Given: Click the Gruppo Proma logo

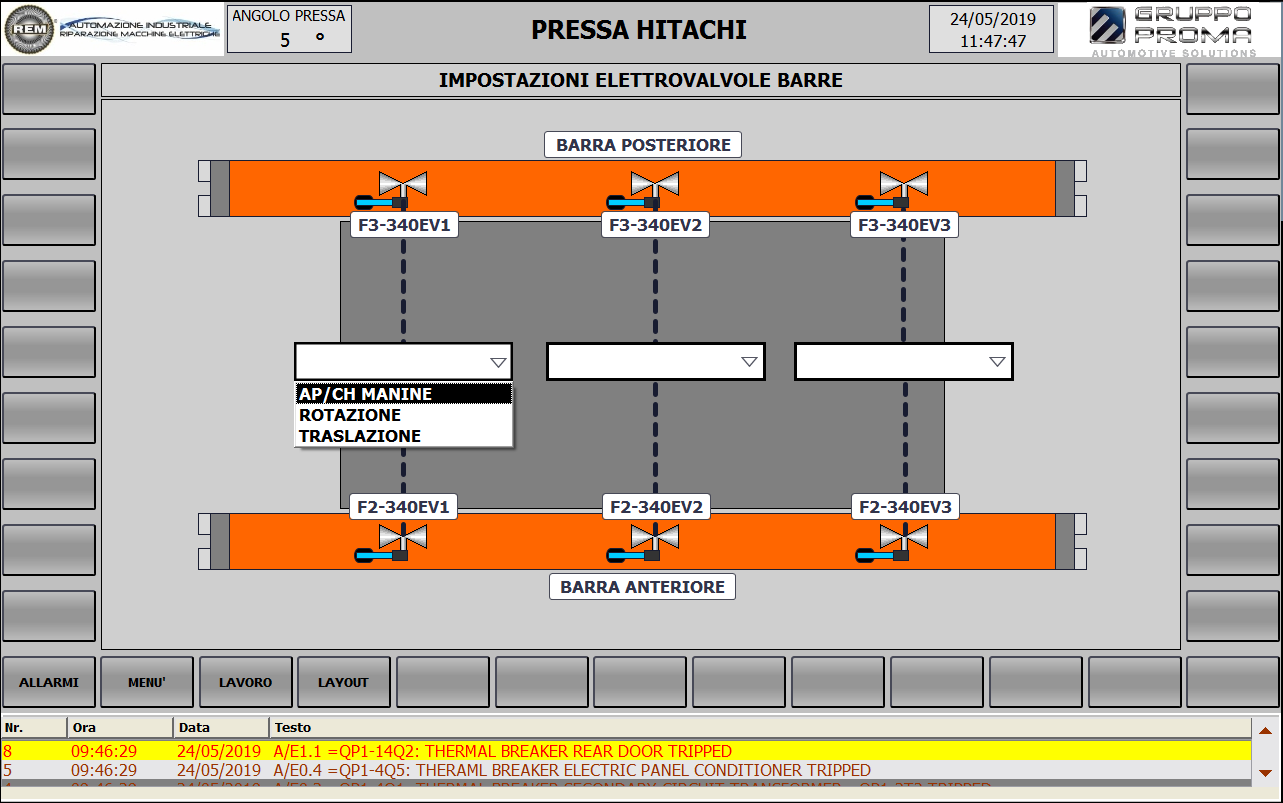Looking at the screenshot, I should [x=1171, y=30].
